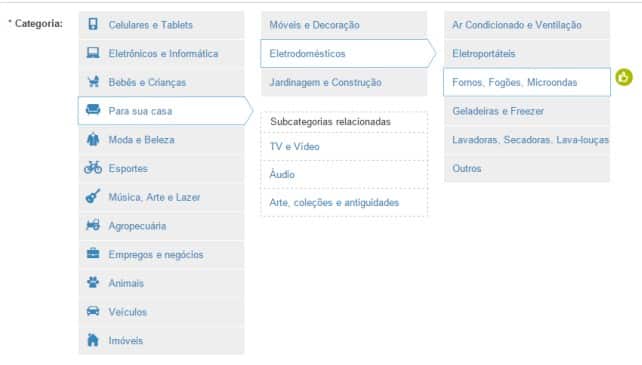Select Jardinagem e Construção subcategory
Image resolution: width=642 pixels, height=365 pixels.
(x=344, y=82)
